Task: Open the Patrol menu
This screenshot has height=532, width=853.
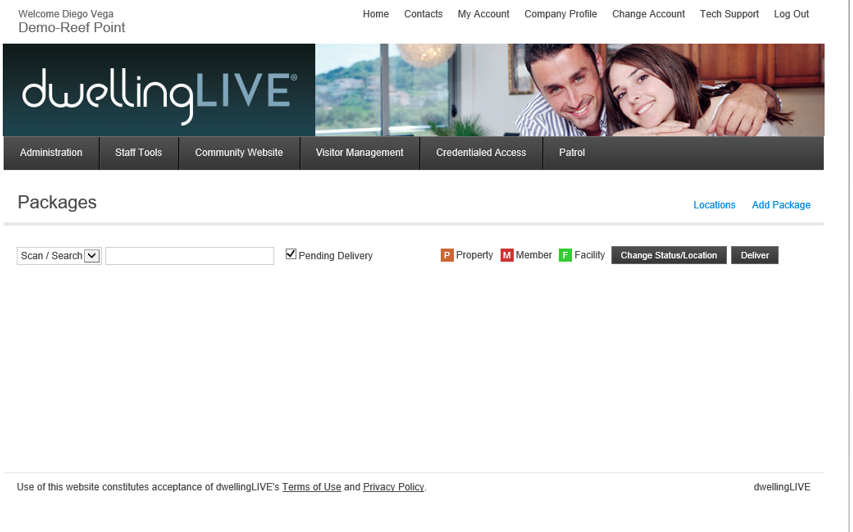Action: coord(572,153)
